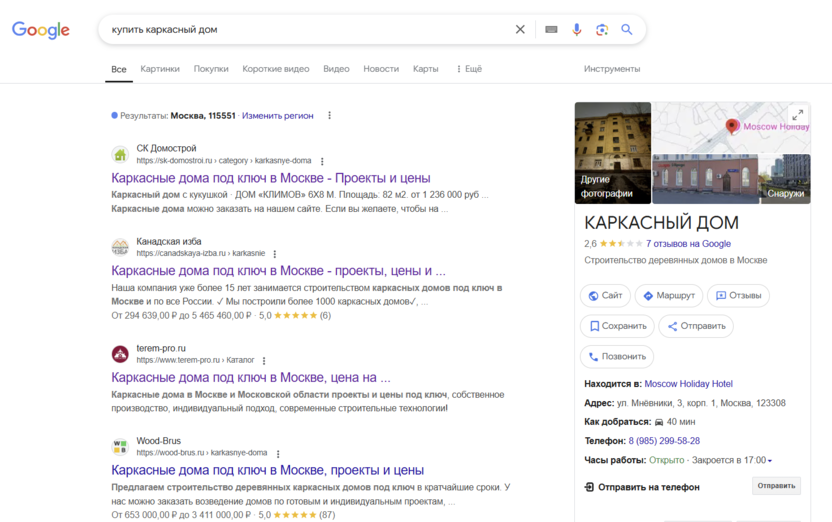Image resolution: width=832 pixels, height=522 pixels.
Task: Expand the map with fullscreen icon
Action: (797, 115)
